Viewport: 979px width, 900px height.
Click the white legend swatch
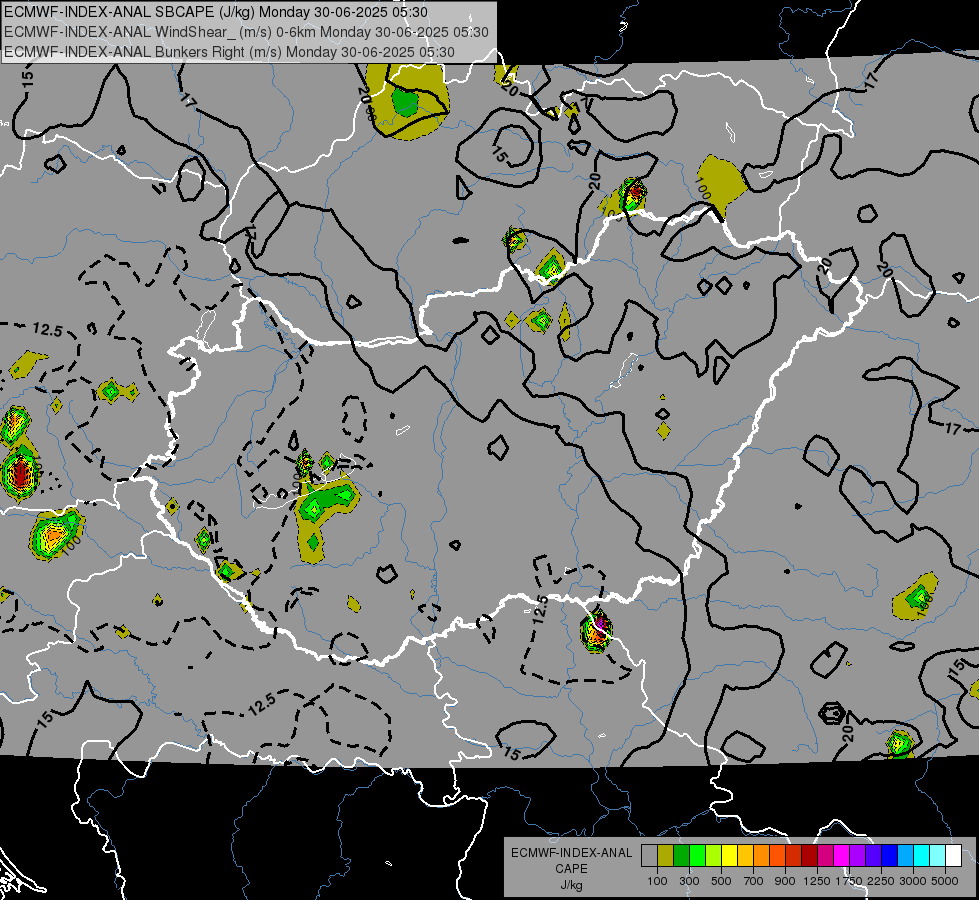[x=953, y=856]
